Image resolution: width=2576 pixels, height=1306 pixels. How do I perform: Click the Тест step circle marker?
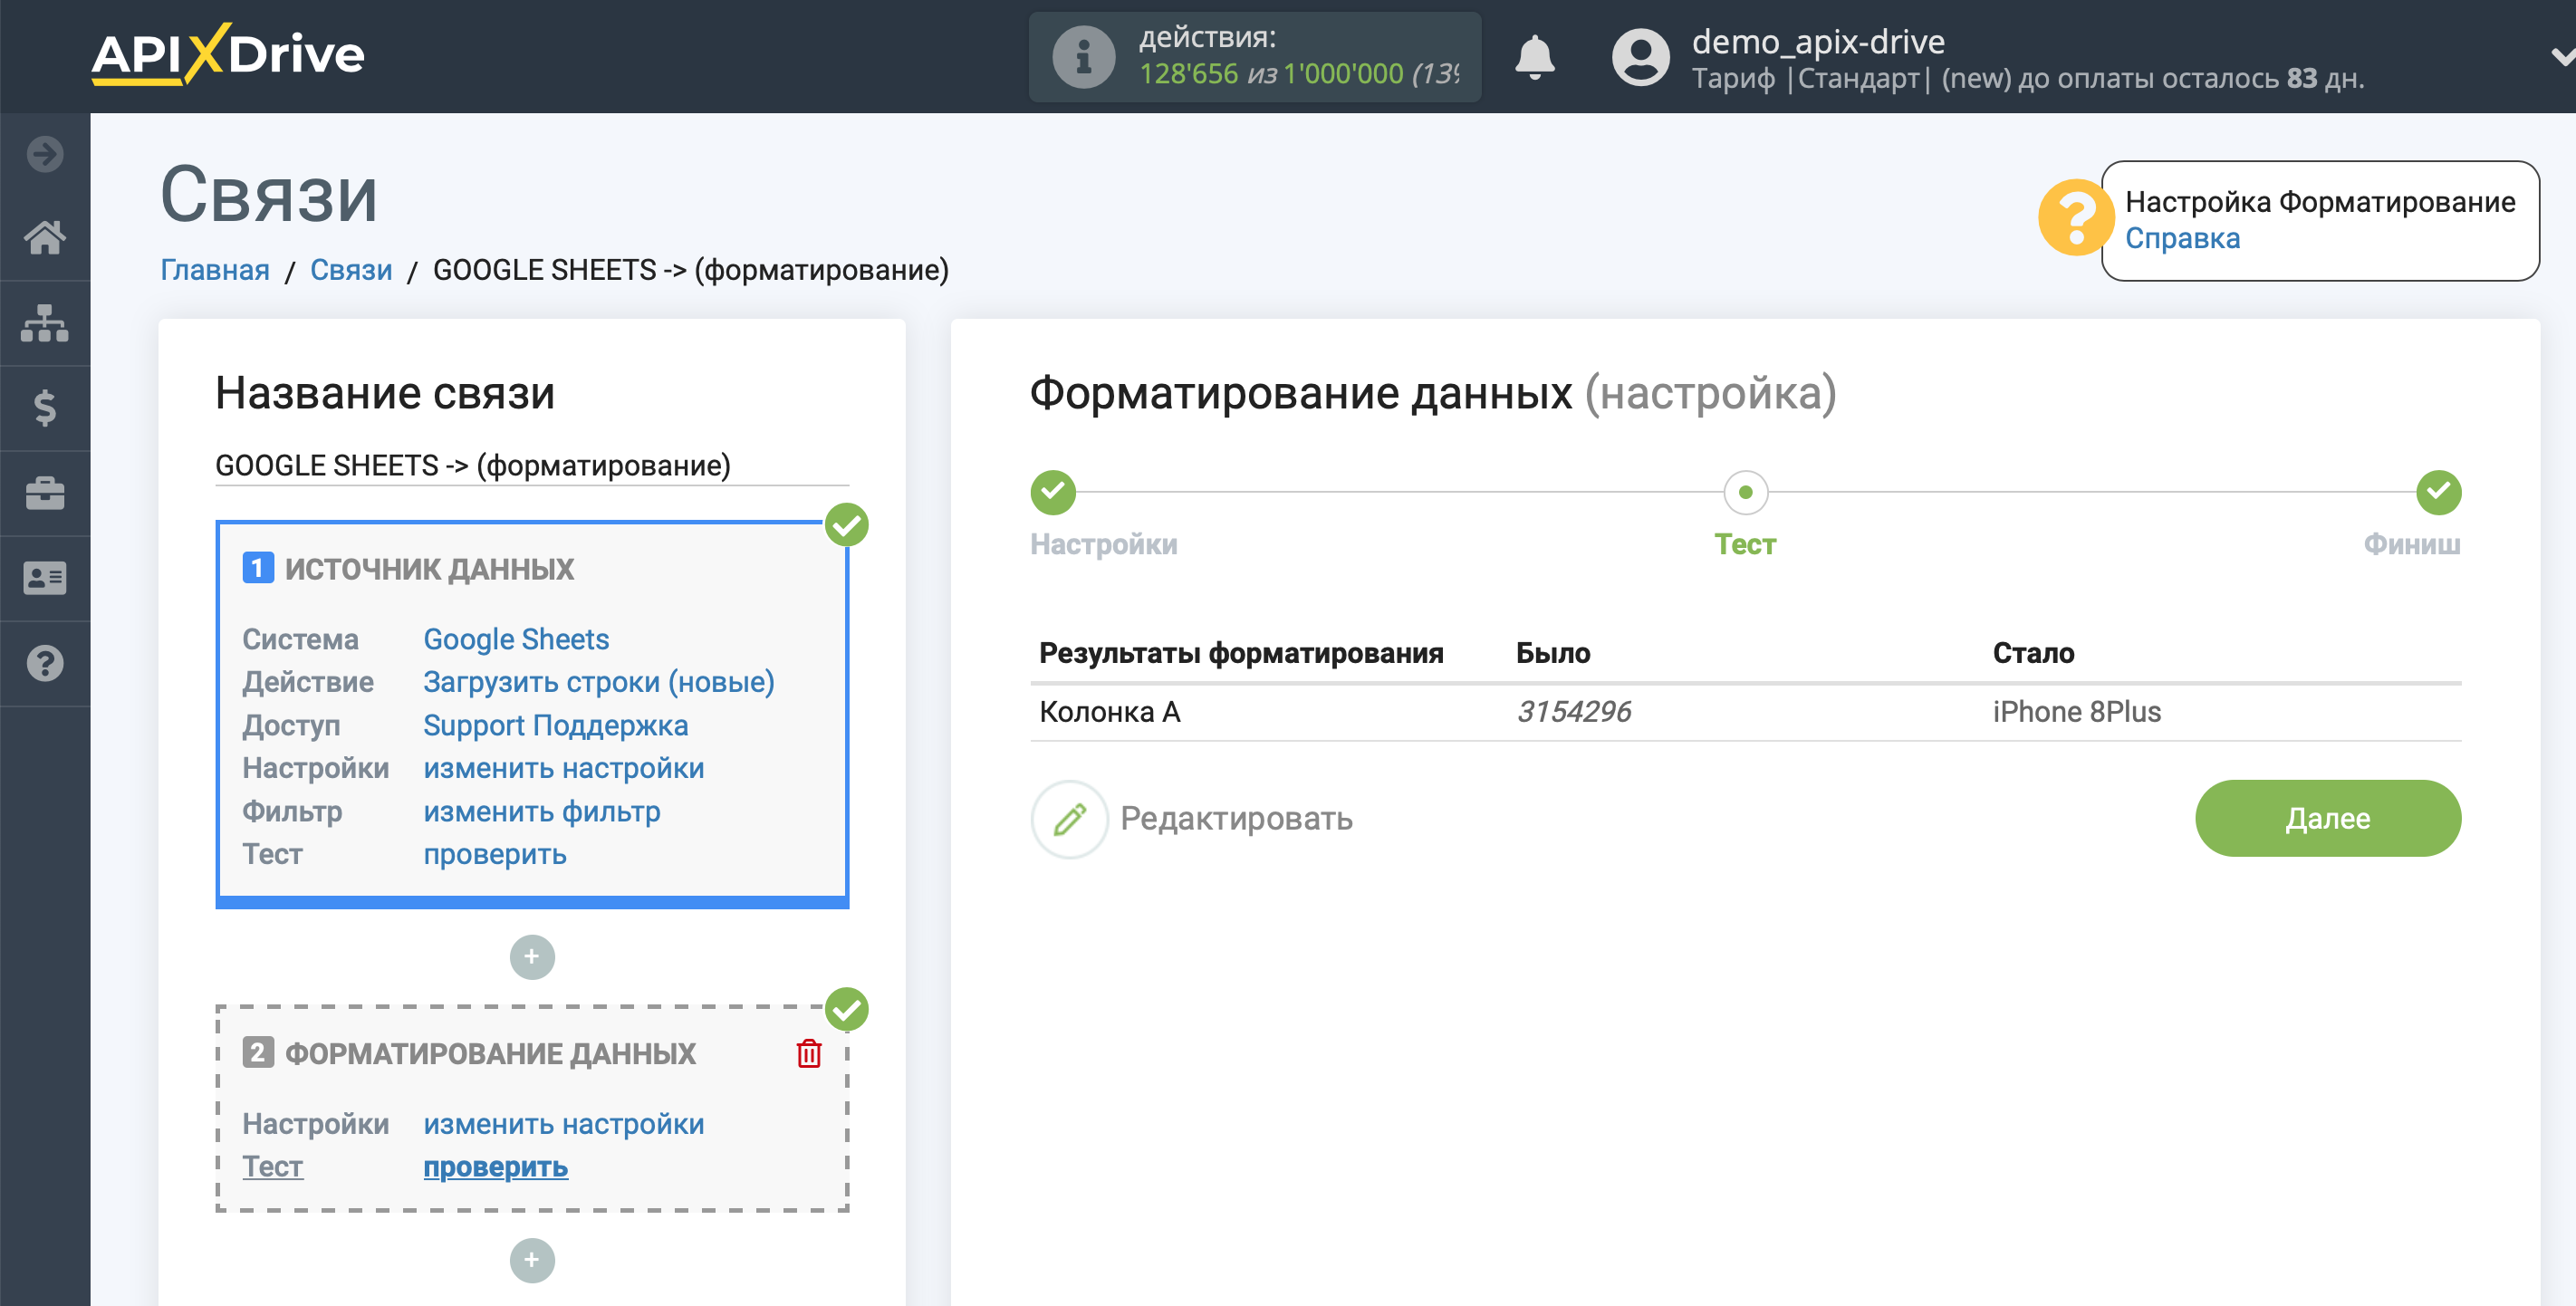(x=1746, y=492)
